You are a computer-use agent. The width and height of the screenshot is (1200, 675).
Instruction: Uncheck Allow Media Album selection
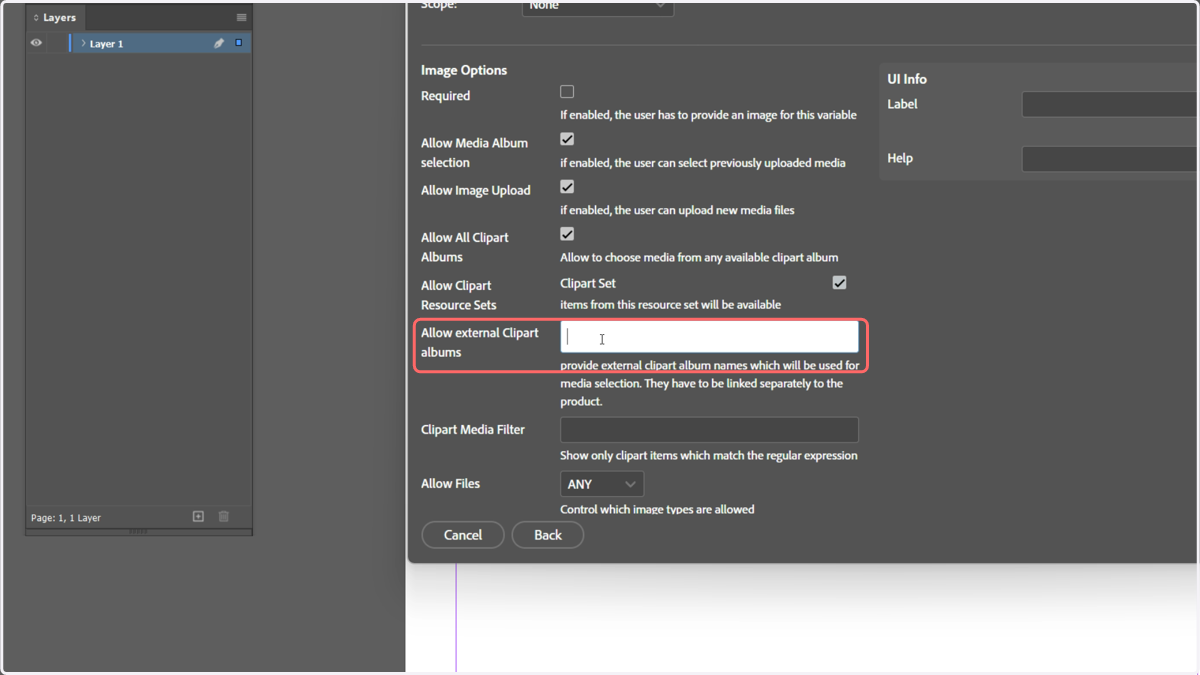point(567,139)
